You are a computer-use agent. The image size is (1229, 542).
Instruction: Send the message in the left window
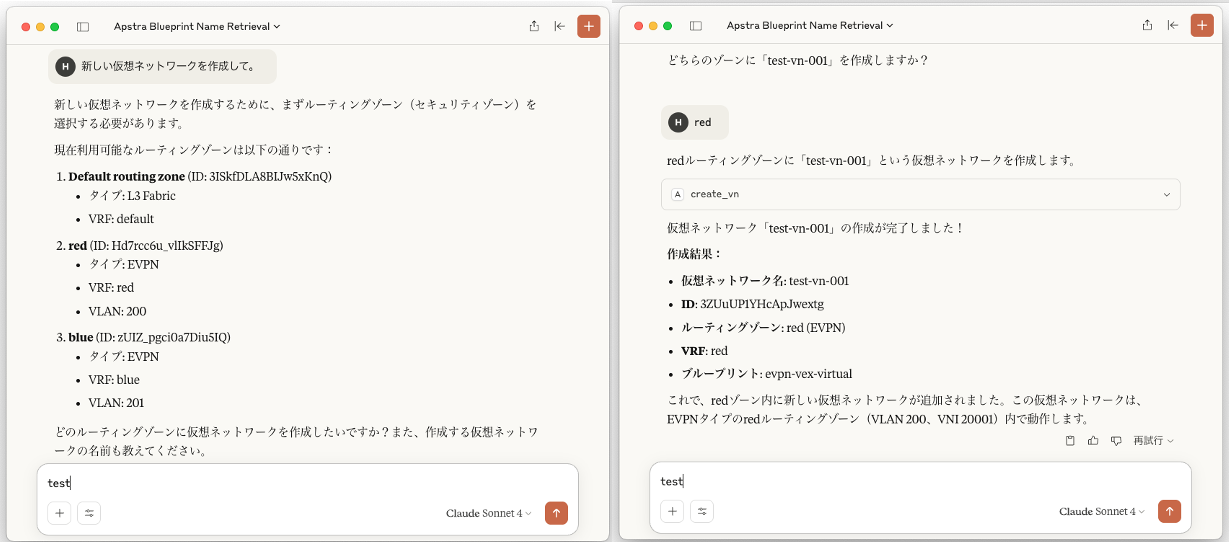tap(557, 513)
